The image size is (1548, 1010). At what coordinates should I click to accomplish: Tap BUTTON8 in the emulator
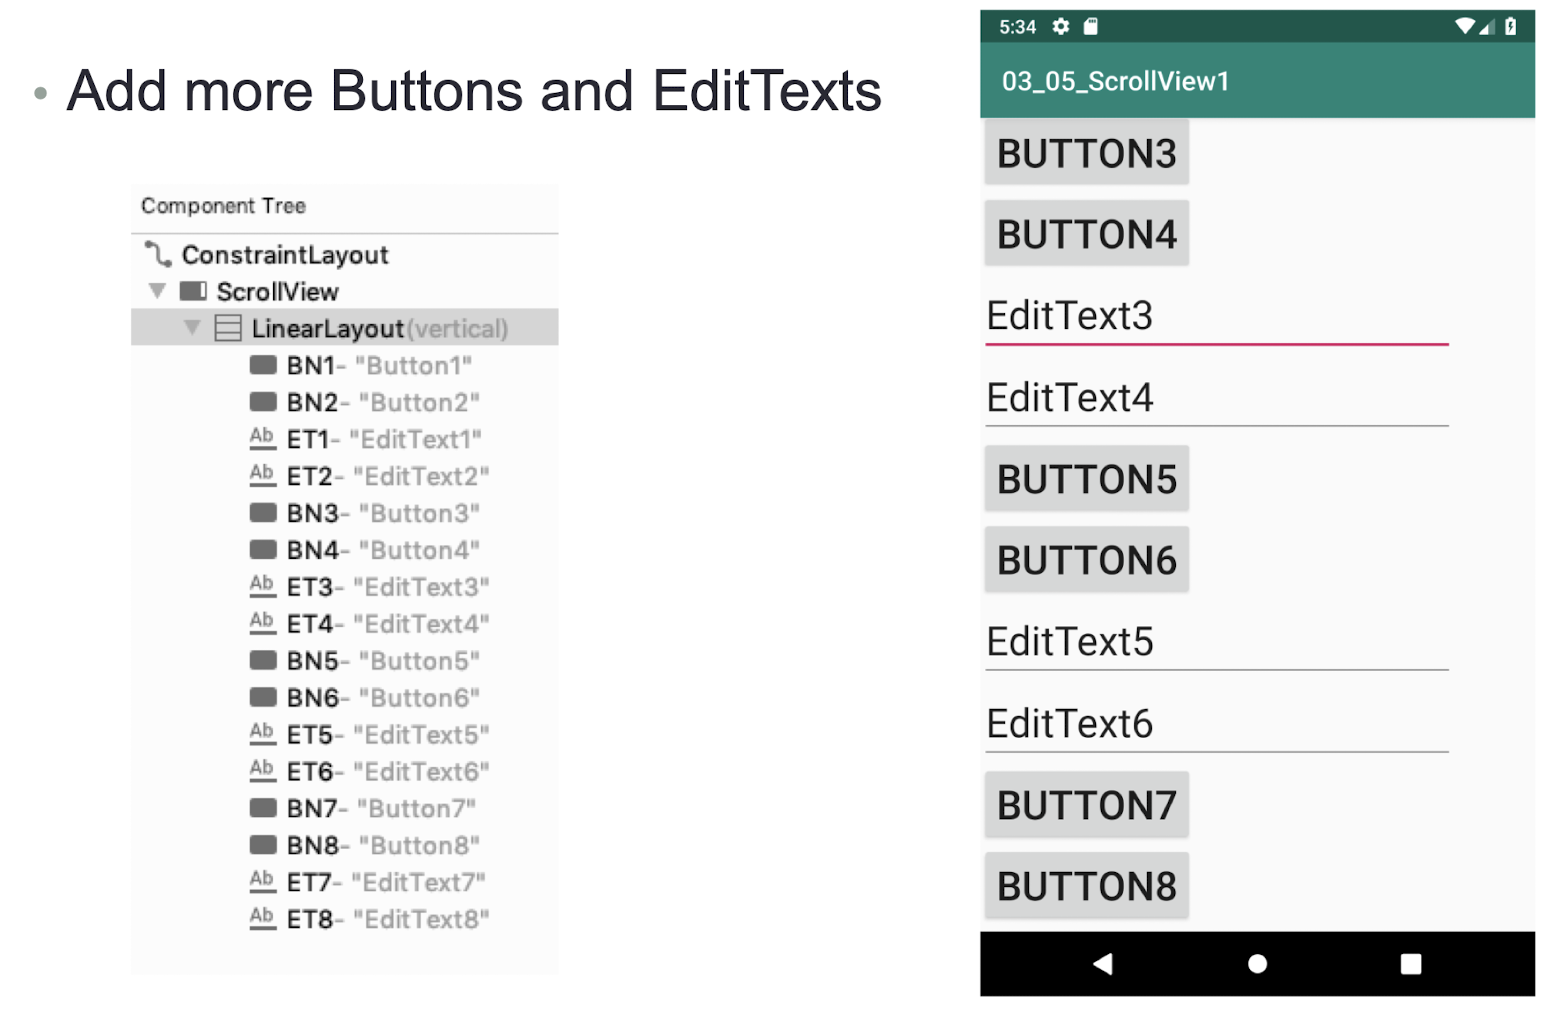tap(1087, 886)
